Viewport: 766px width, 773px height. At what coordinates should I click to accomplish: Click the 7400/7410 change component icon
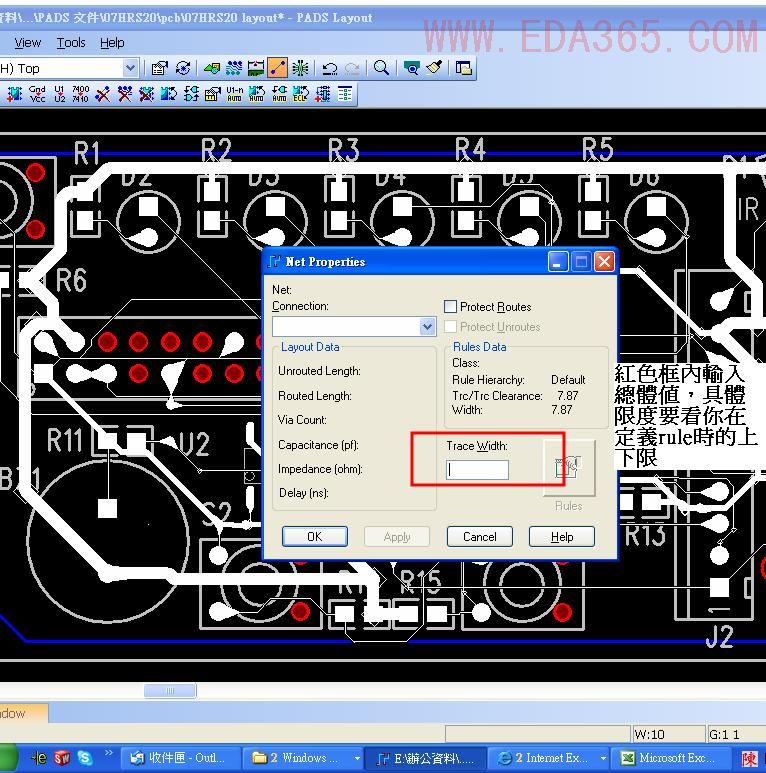[x=81, y=94]
